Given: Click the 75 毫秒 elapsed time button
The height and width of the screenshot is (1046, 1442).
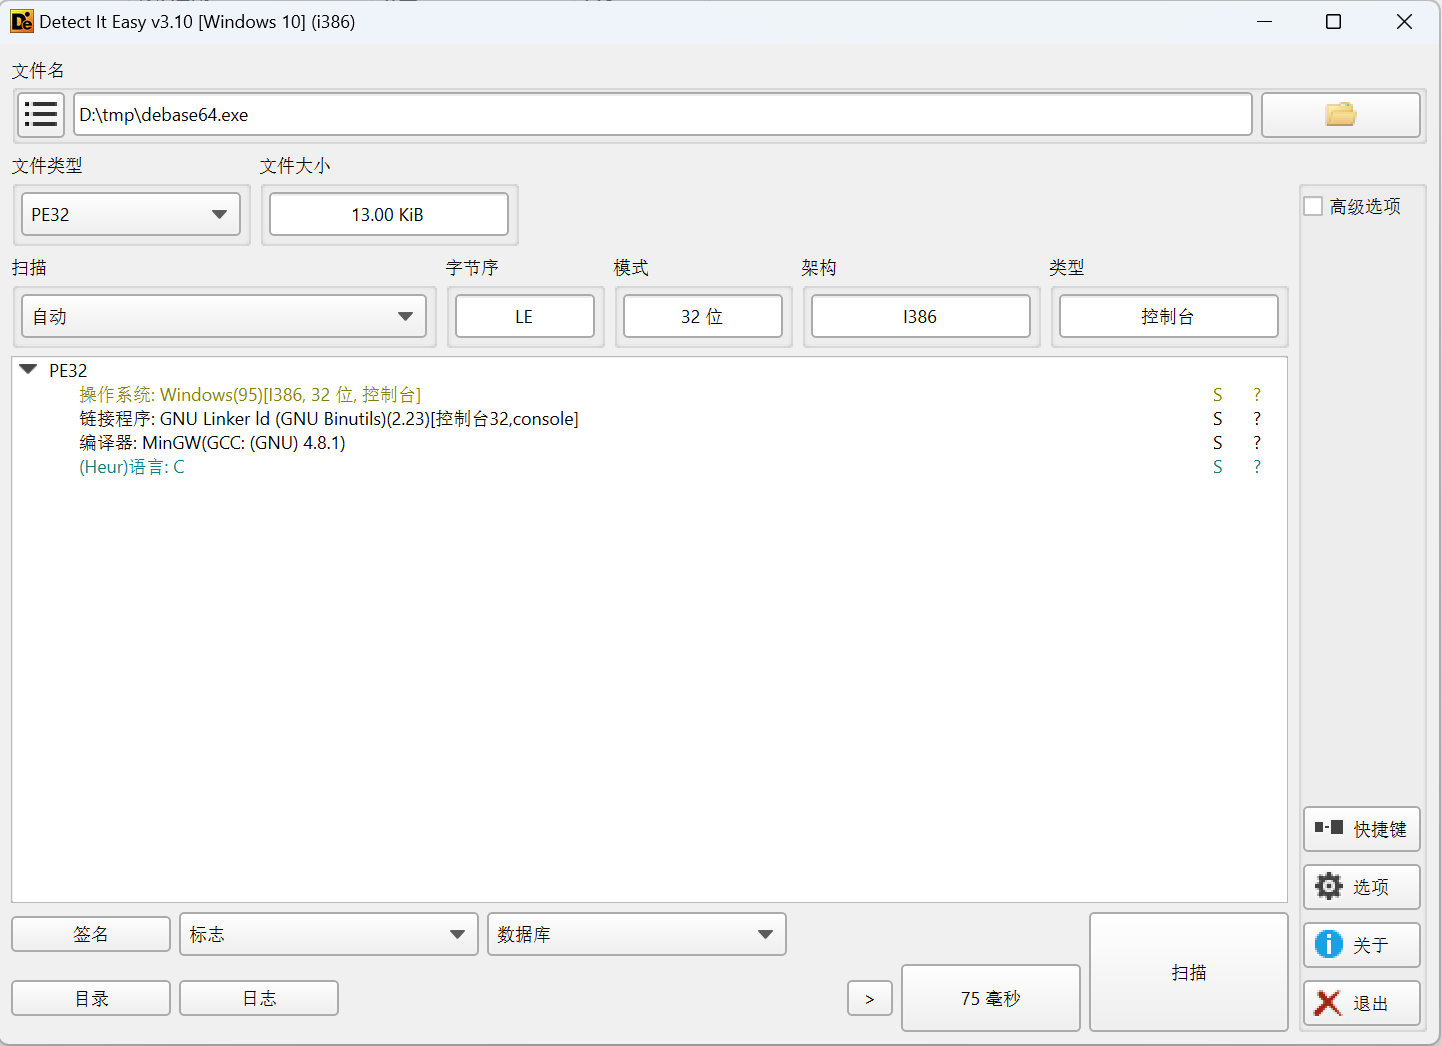Looking at the screenshot, I should pyautogui.click(x=991, y=998).
